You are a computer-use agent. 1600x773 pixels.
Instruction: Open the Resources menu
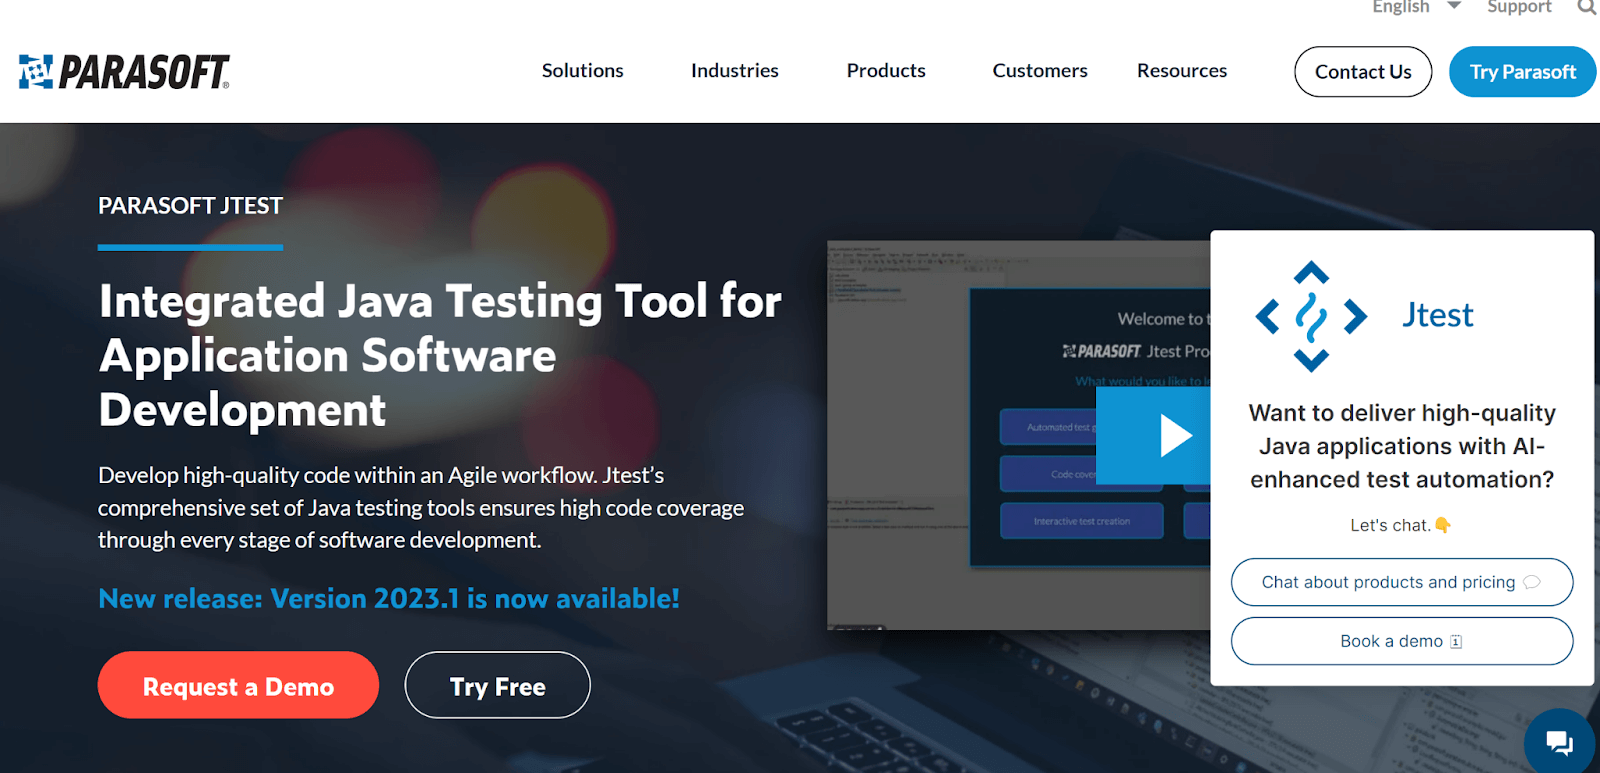coord(1182,71)
